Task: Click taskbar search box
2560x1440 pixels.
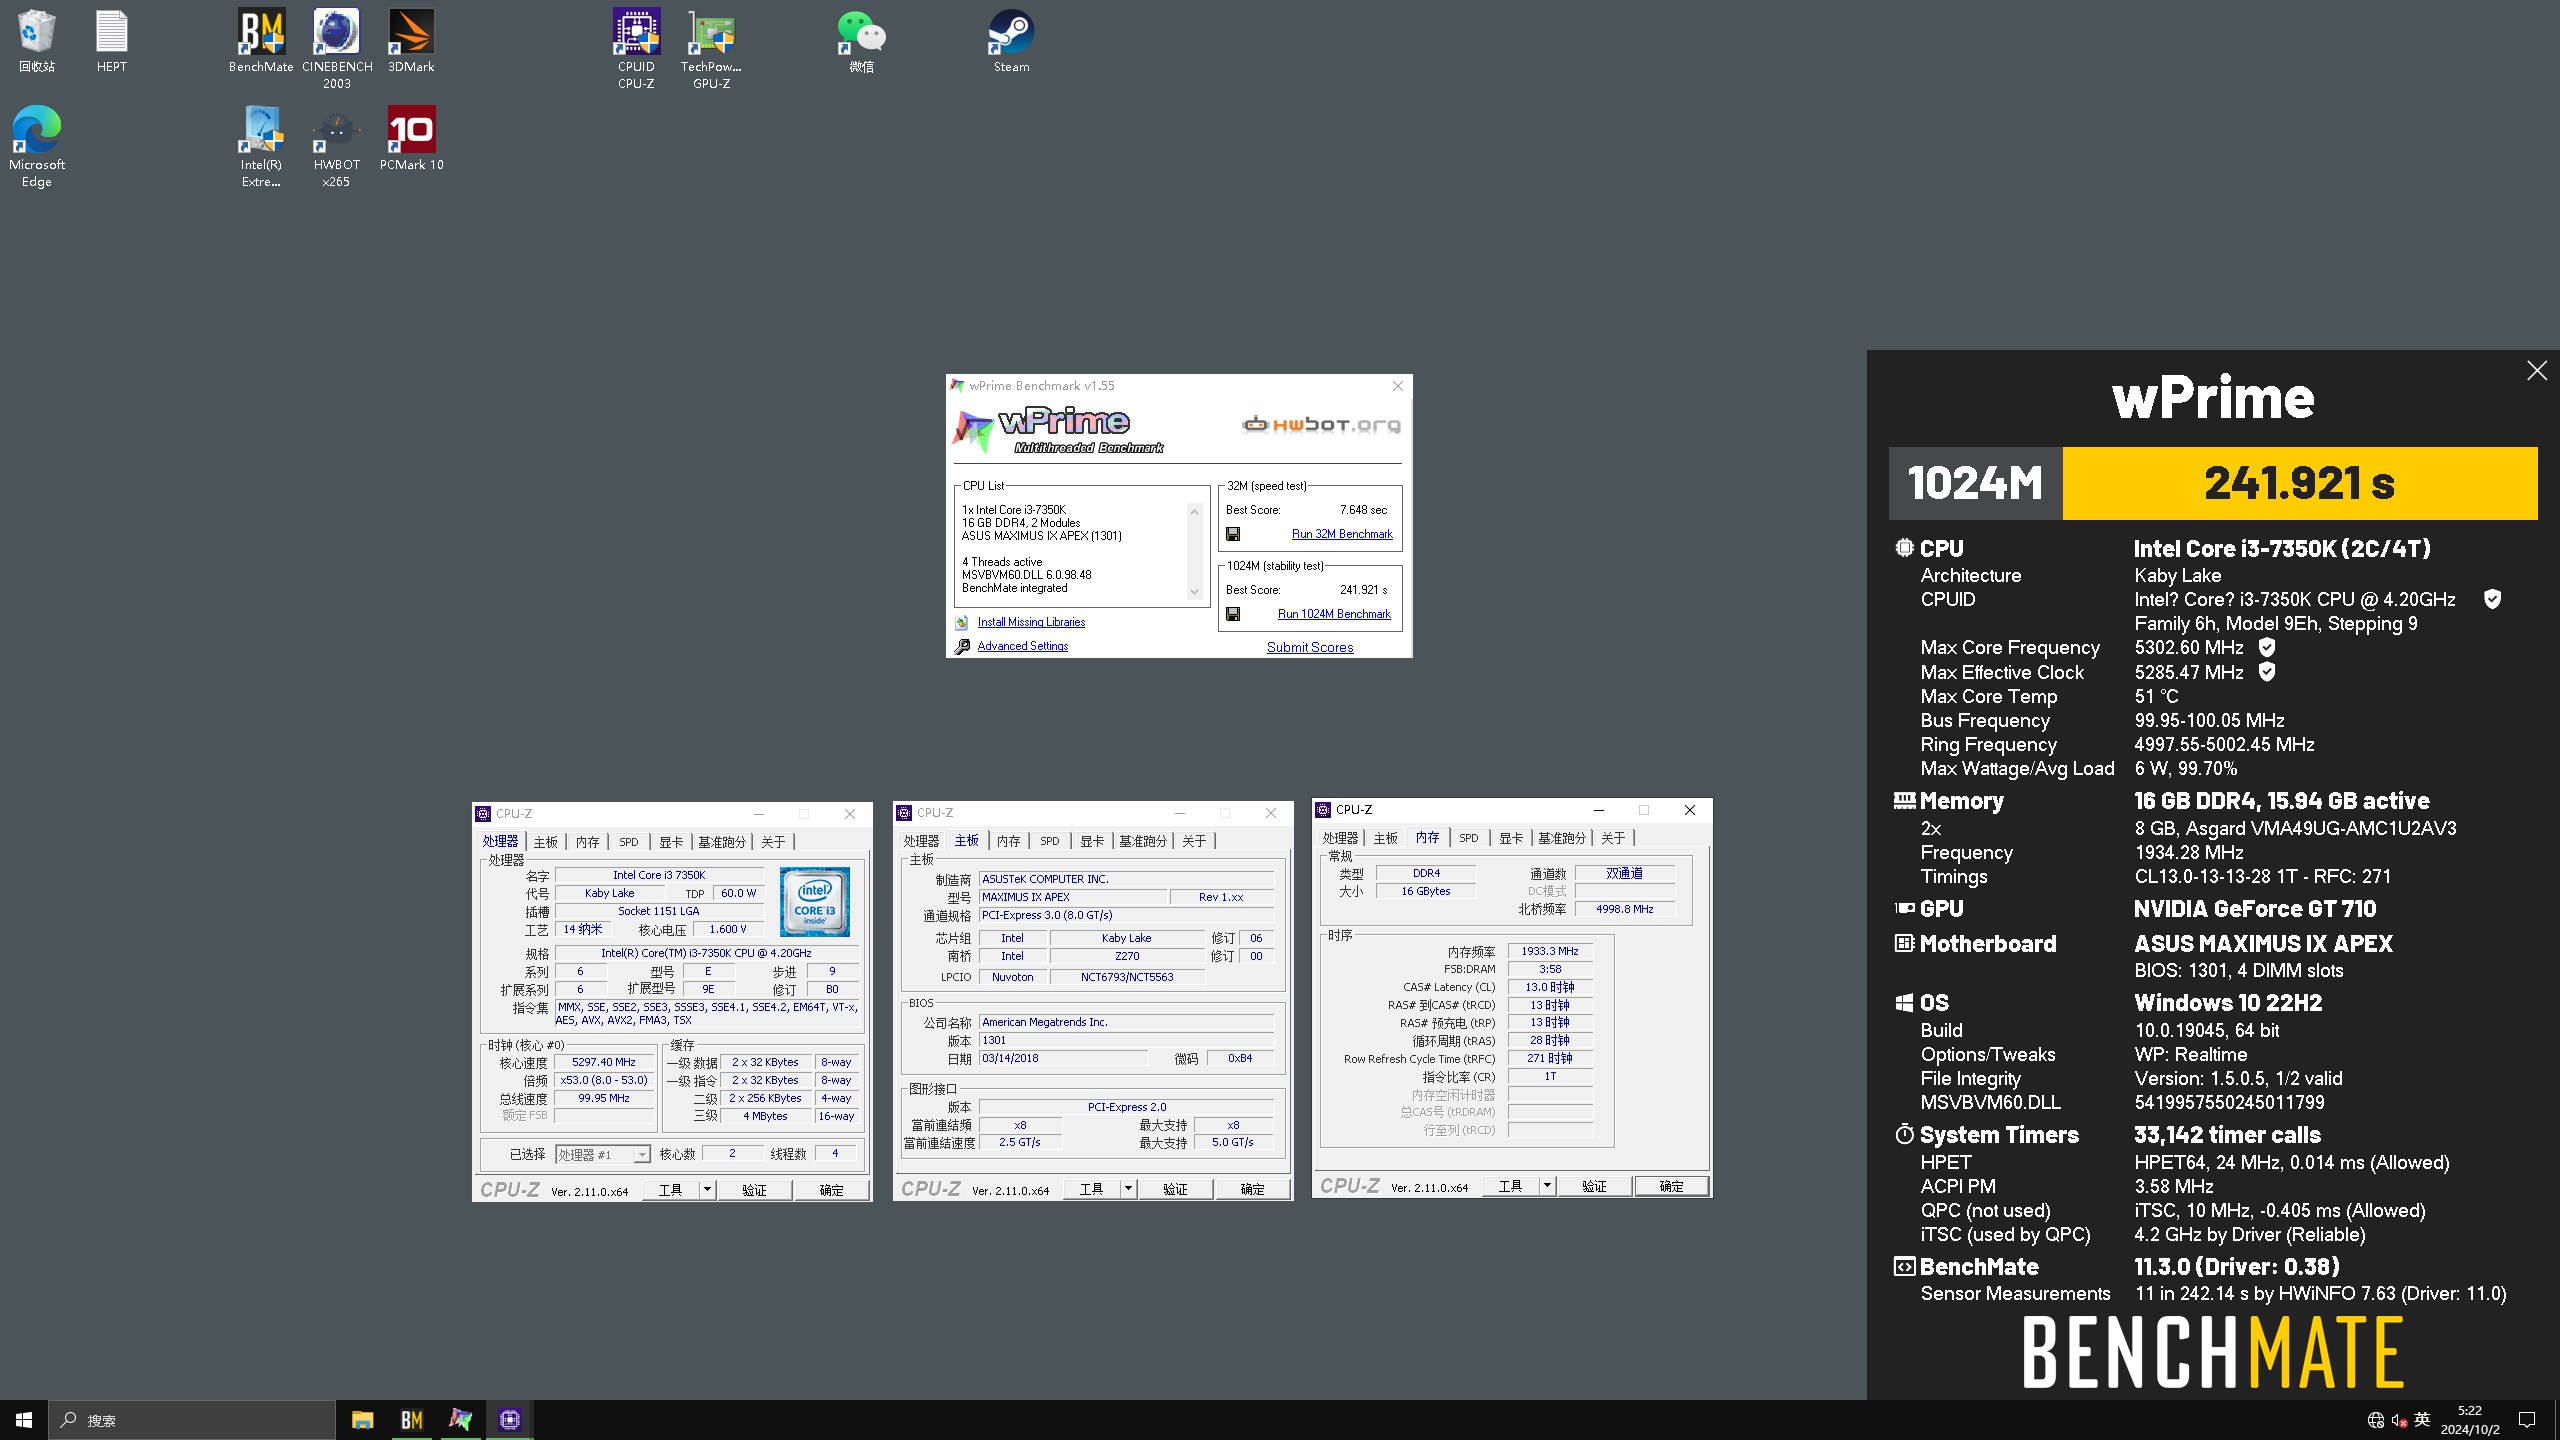Action: pyautogui.click(x=192, y=1420)
